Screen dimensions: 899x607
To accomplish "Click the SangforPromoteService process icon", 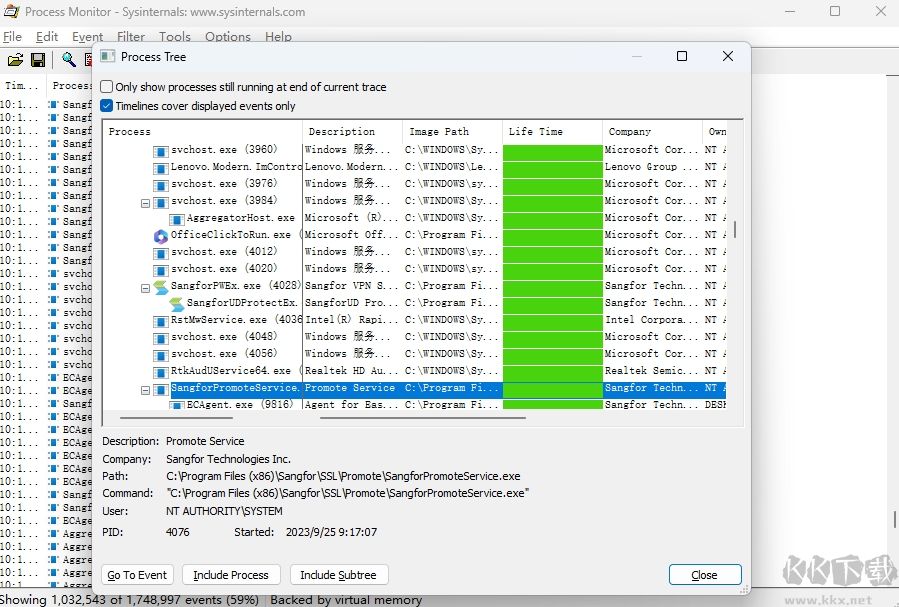I will point(161,390).
